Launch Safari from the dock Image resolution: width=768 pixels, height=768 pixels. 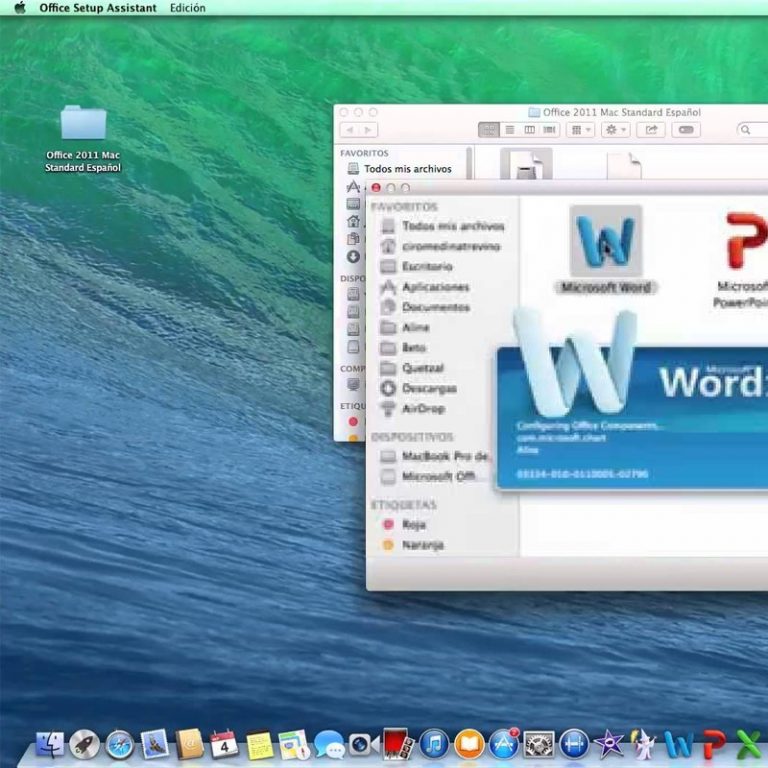pos(120,744)
